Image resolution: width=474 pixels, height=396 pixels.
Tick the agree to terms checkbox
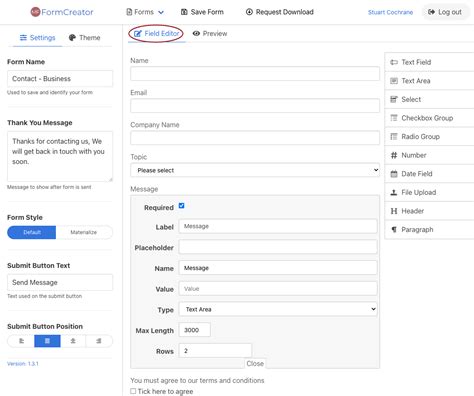point(133,391)
